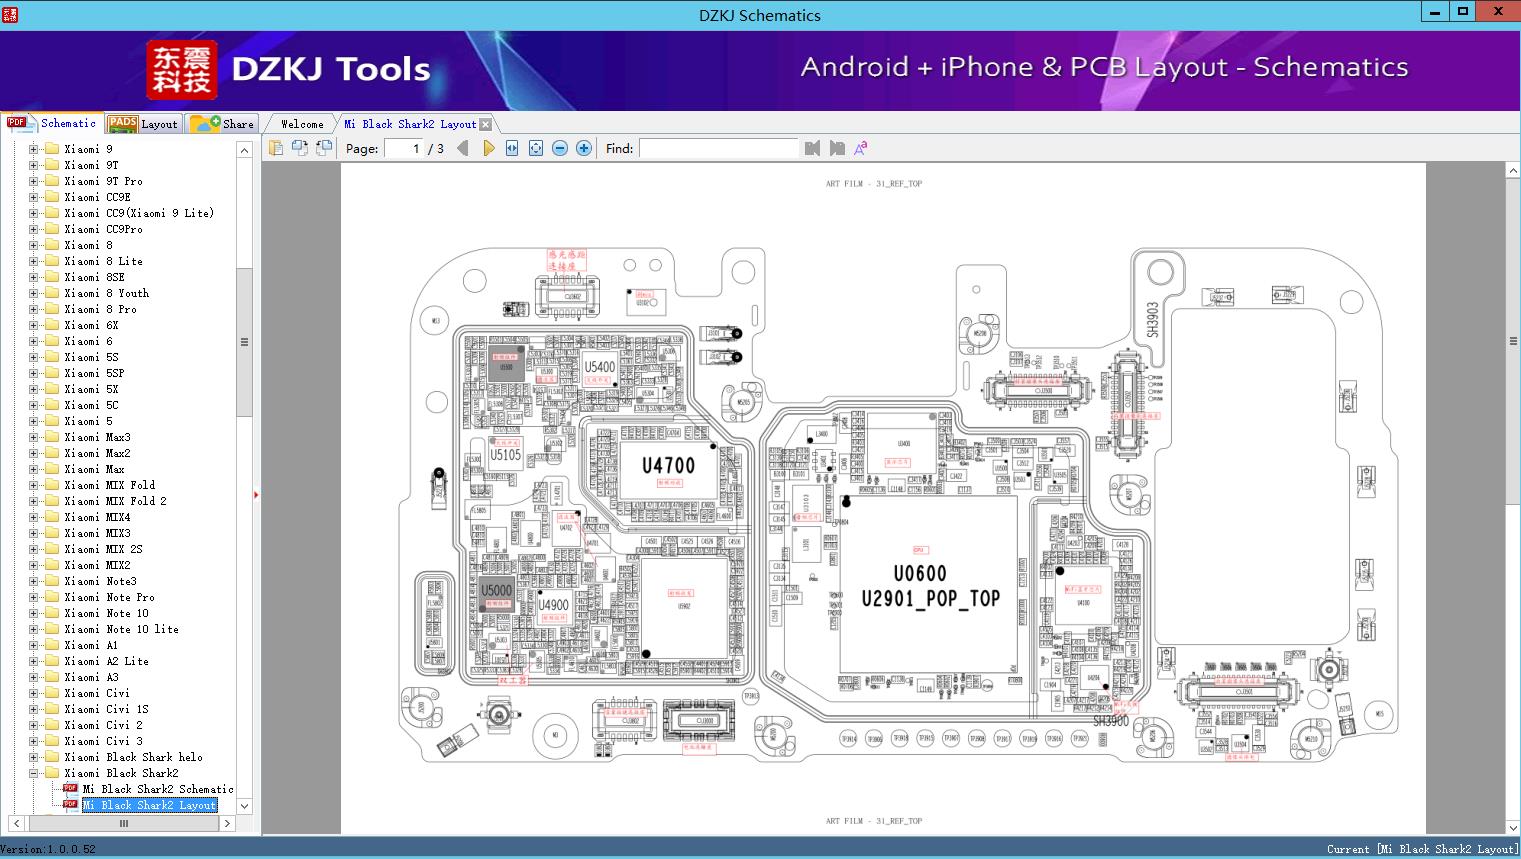Image resolution: width=1521 pixels, height=859 pixels.
Task: Expand the Xiaomi 9 folder
Action: [x=33, y=149]
